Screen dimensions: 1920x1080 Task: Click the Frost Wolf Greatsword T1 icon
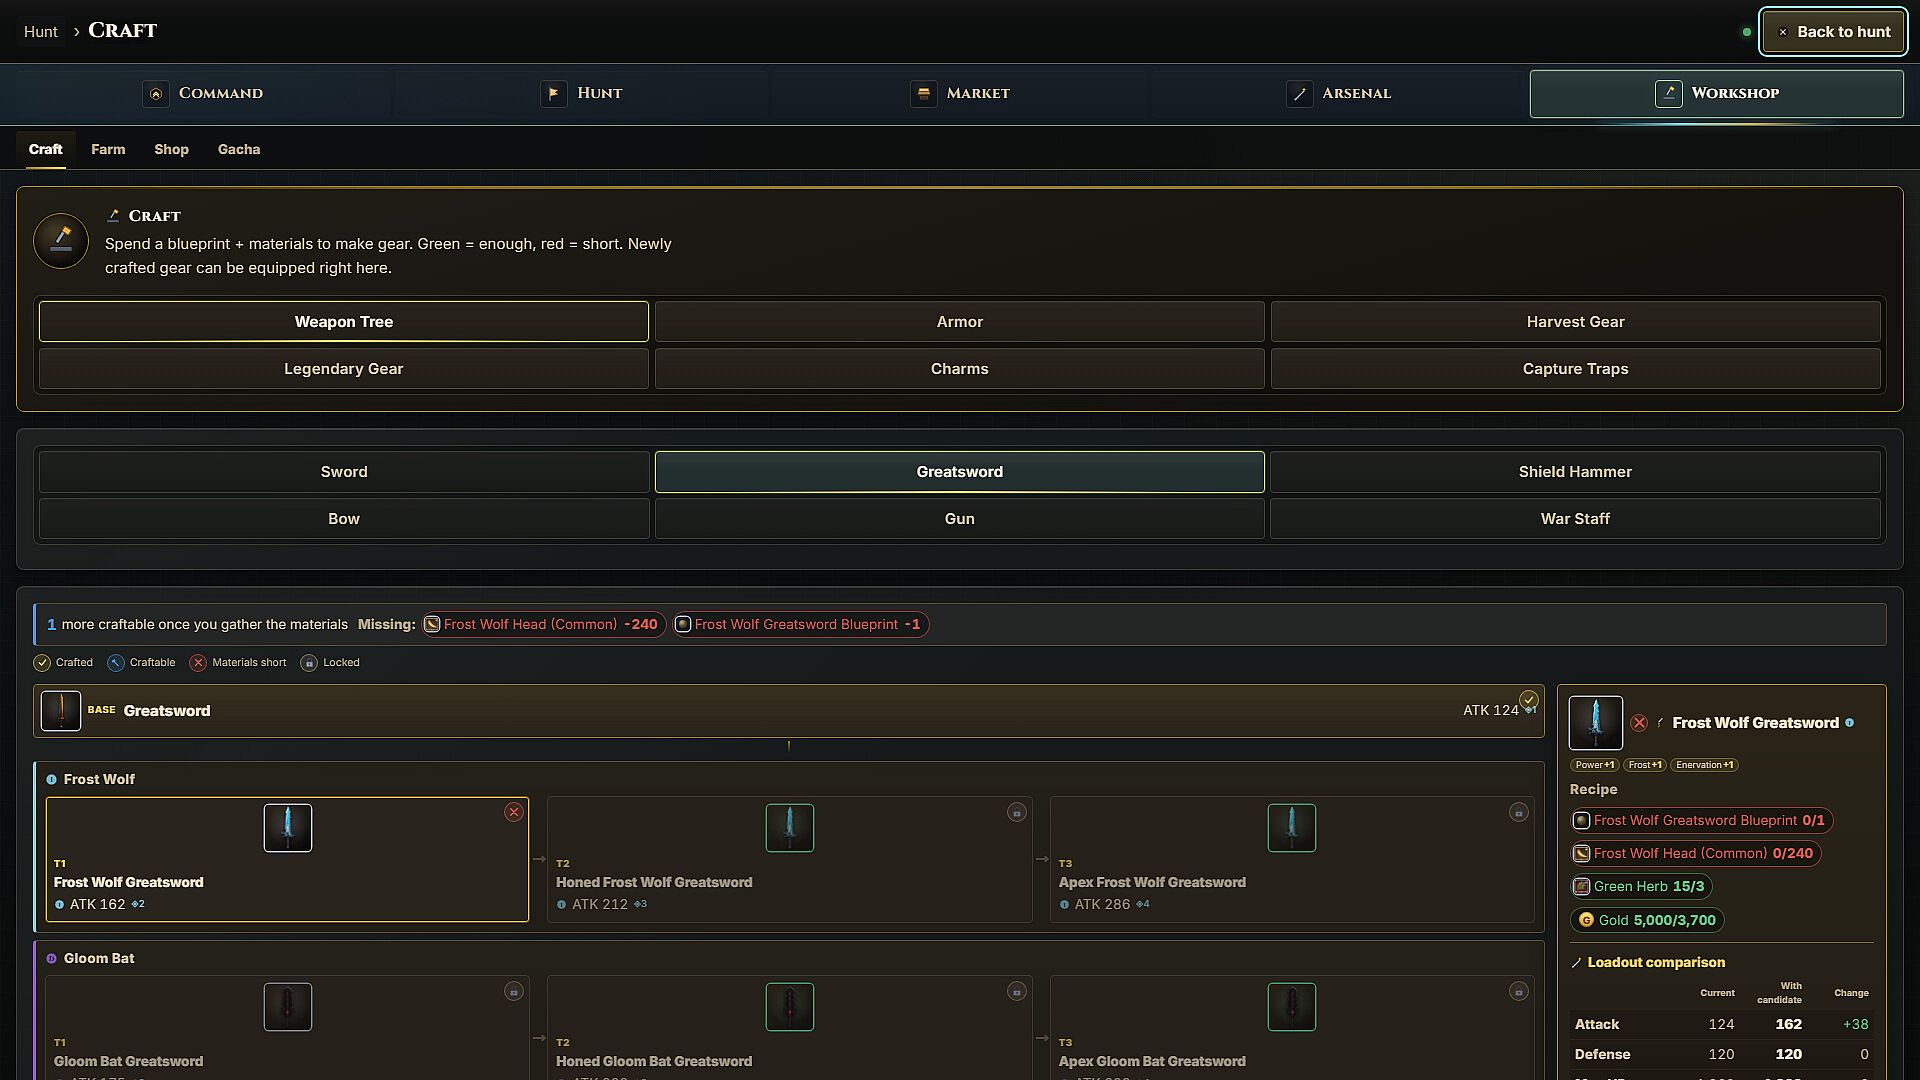(x=288, y=828)
